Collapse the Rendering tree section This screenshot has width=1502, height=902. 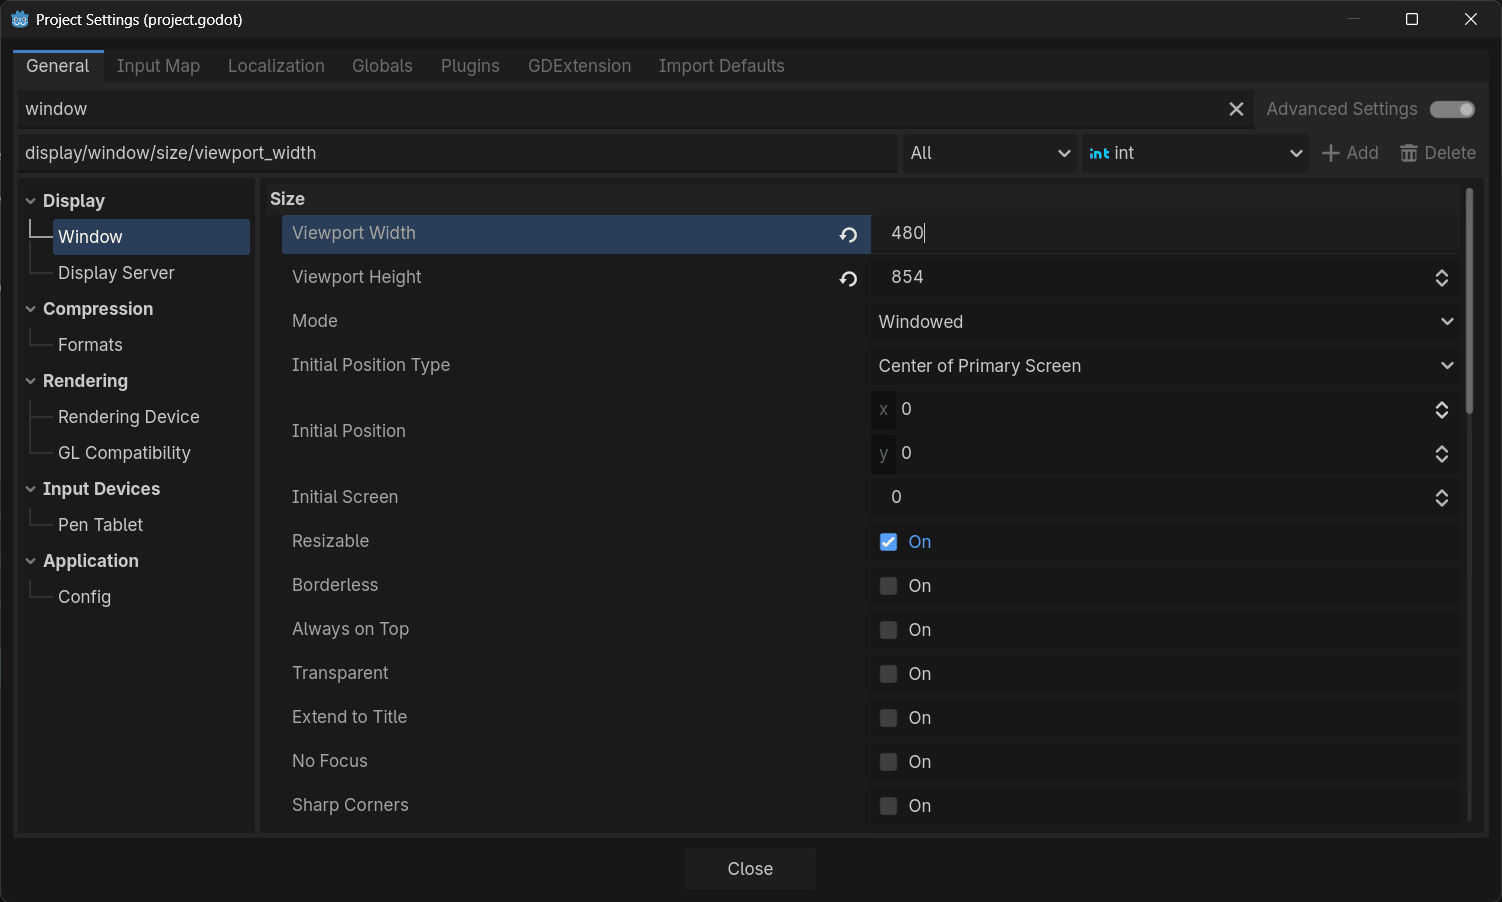30,381
